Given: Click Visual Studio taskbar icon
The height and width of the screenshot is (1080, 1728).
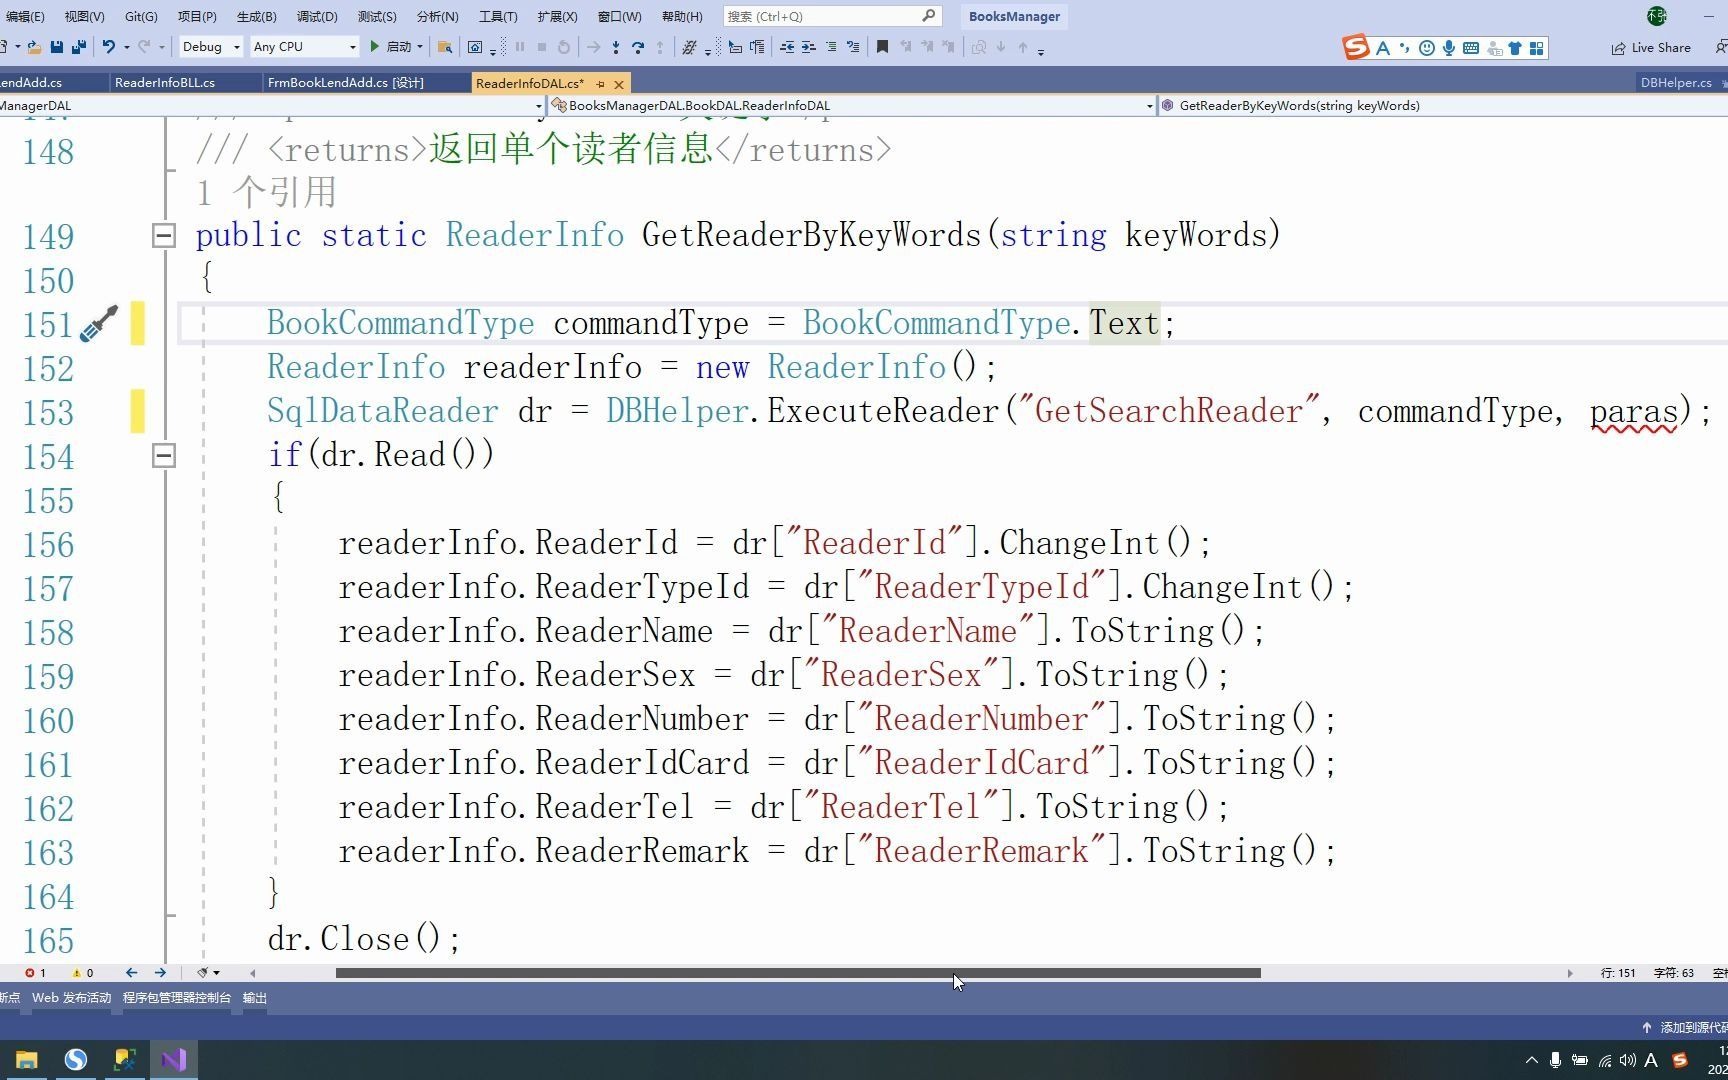Looking at the screenshot, I should (174, 1060).
